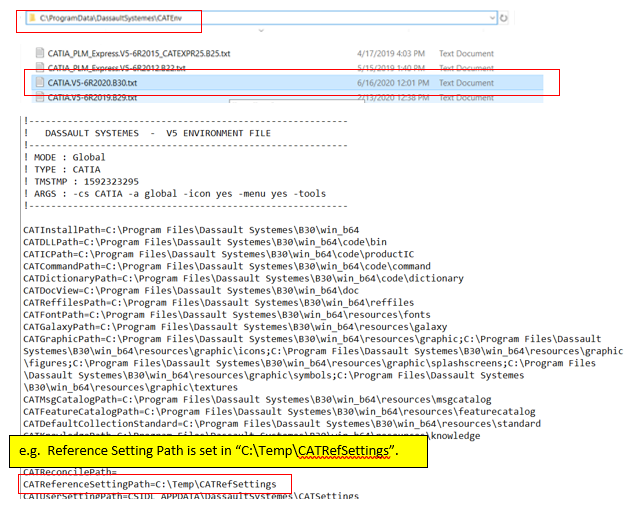The width and height of the screenshot is (629, 513).
Task: Click the TMSTMP : 1592323295 line
Action: 81,181
